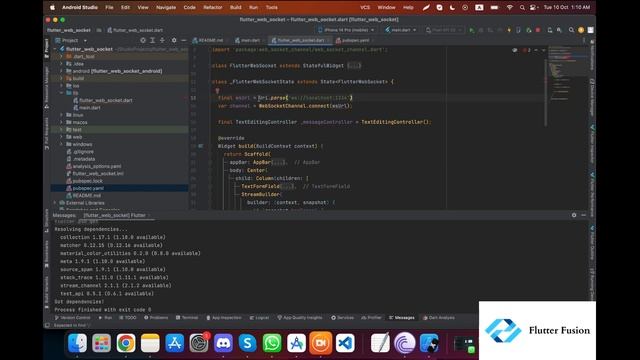This screenshot has width=640, height=360.
Task: Open the Navigate menu
Action: (x=166, y=7)
